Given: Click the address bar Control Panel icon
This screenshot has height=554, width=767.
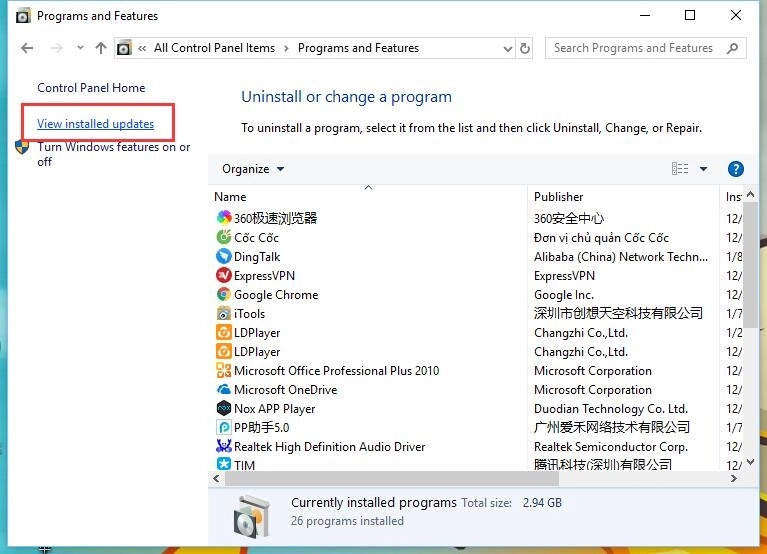Looking at the screenshot, I should (x=124, y=48).
